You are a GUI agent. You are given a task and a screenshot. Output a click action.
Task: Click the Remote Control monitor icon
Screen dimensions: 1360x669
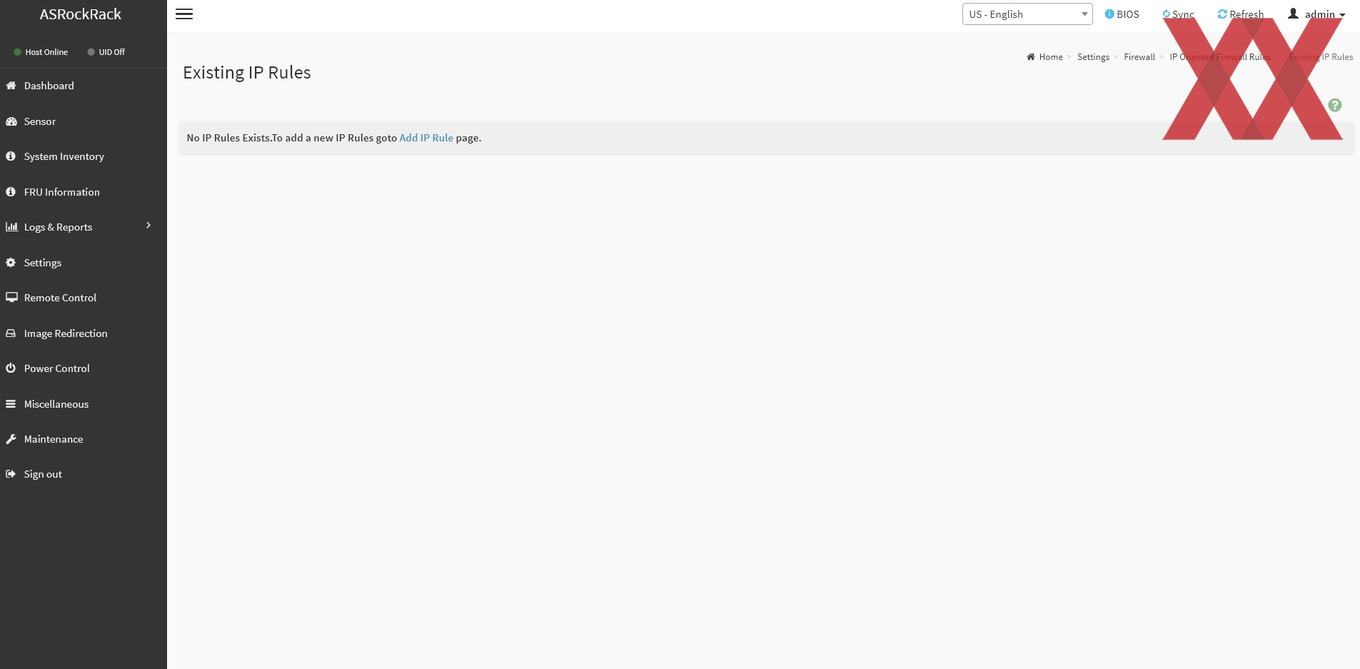coord(11,298)
